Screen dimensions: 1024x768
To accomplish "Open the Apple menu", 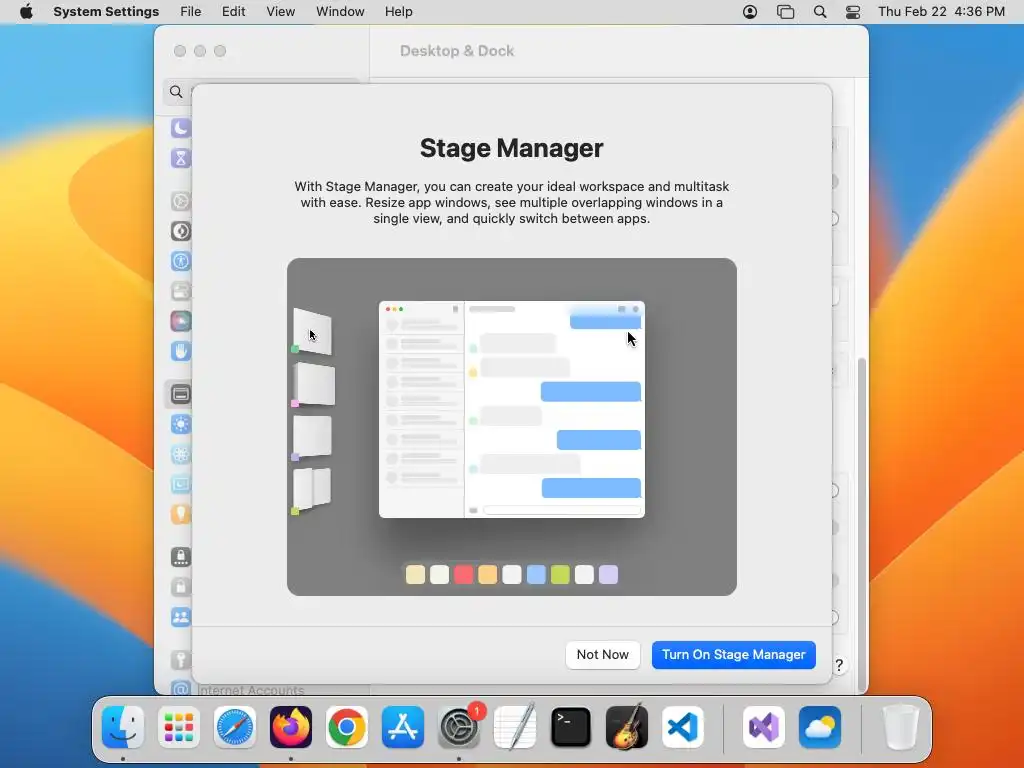I will pyautogui.click(x=26, y=12).
